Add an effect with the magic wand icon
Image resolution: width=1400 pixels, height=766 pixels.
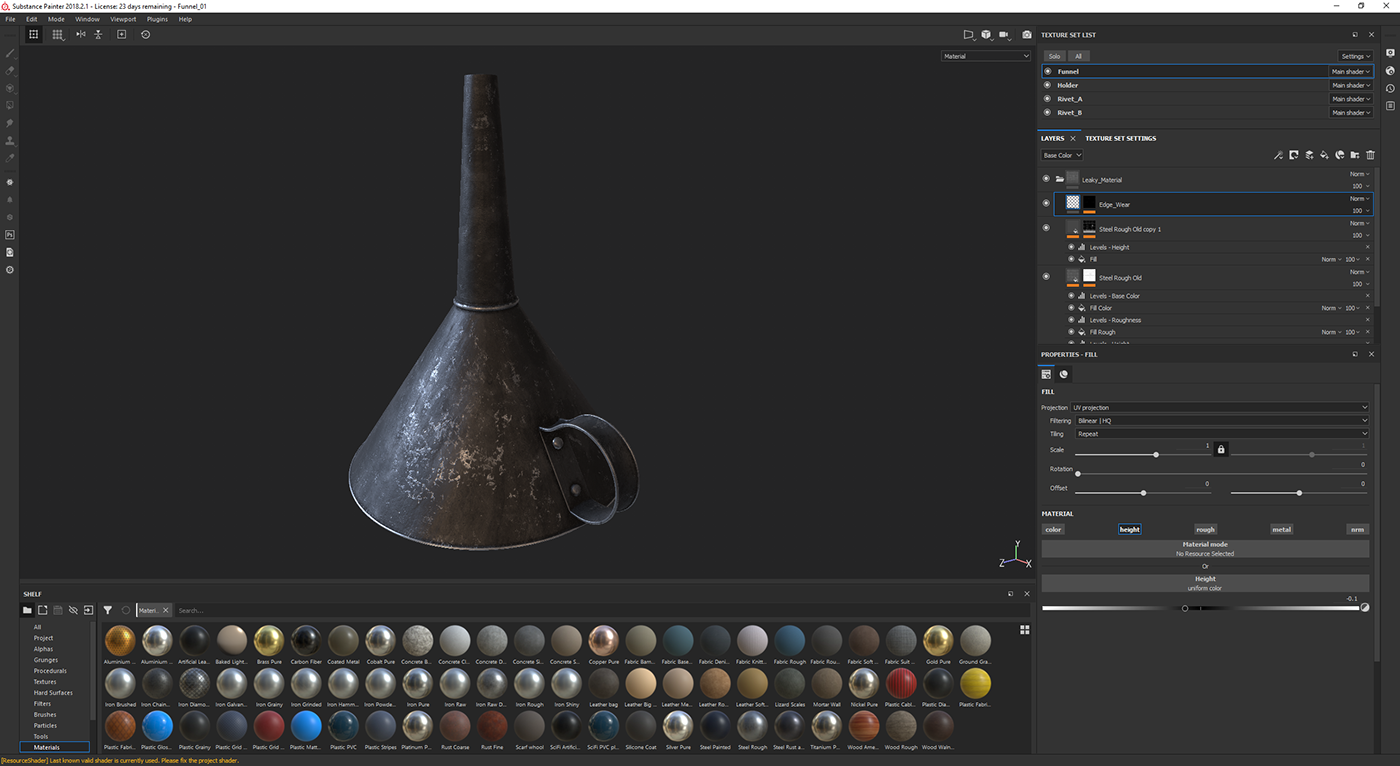point(1278,155)
